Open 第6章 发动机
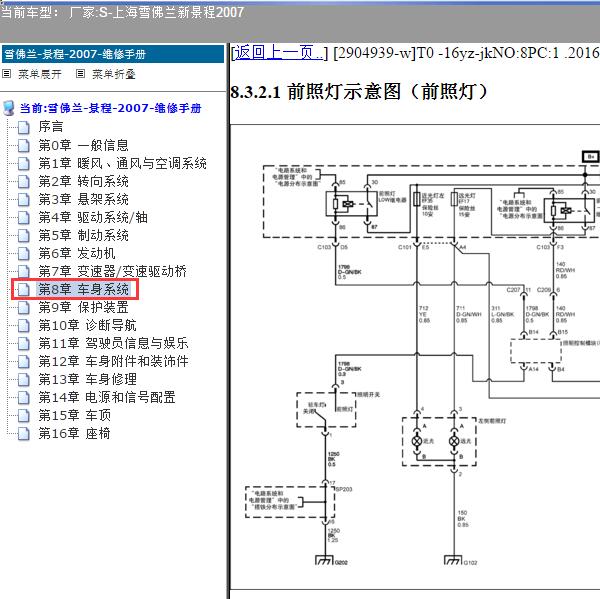The height and width of the screenshot is (599, 600). [77, 253]
